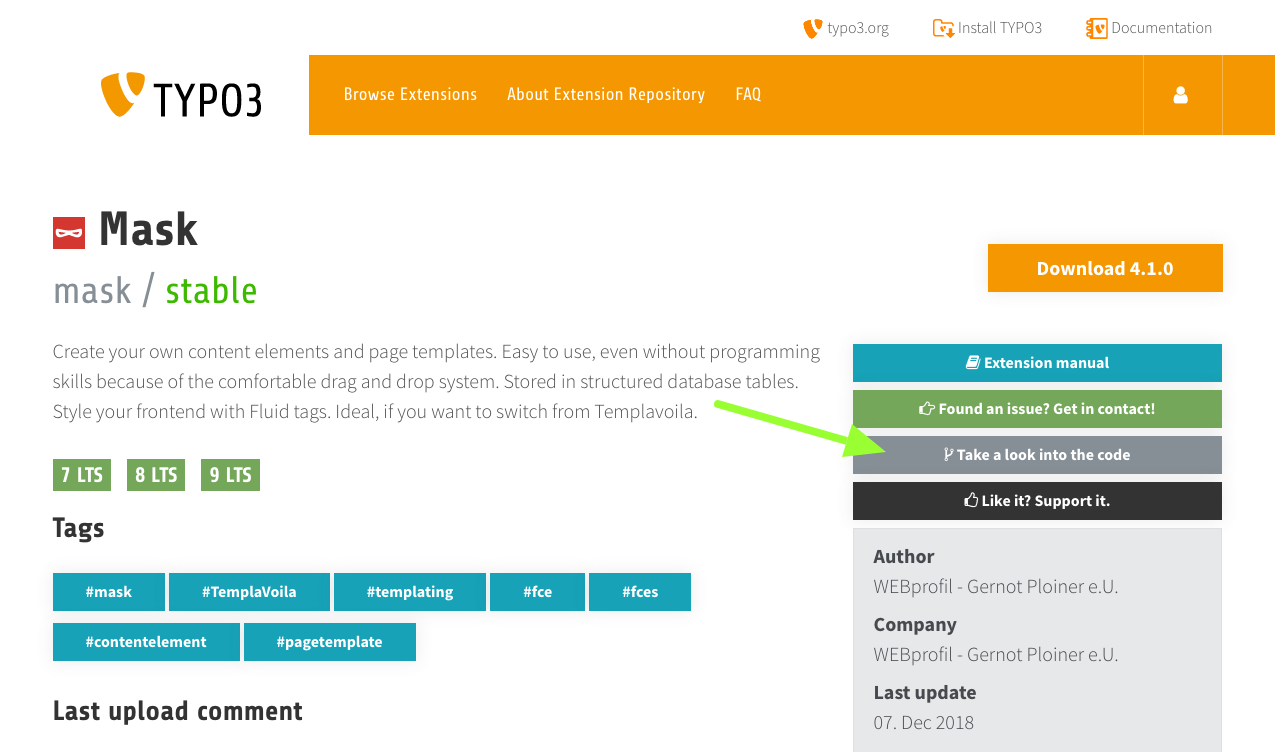Open the Extension manual
This screenshot has height=752, width=1275.
pos(1037,363)
